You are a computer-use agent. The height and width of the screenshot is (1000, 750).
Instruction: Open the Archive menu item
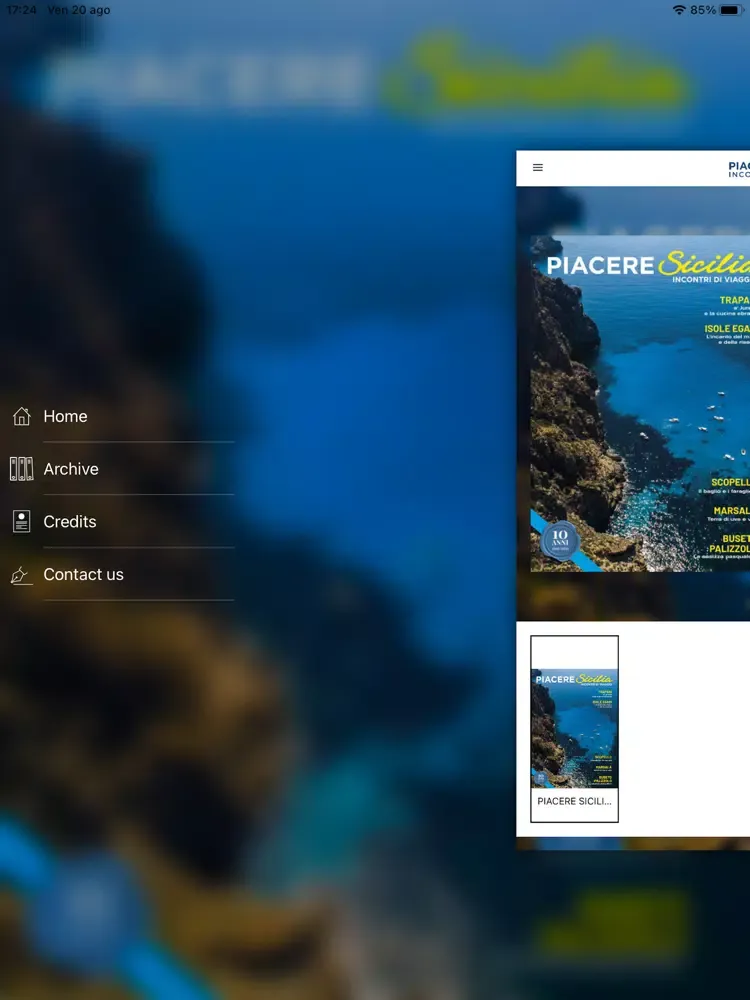121,469
